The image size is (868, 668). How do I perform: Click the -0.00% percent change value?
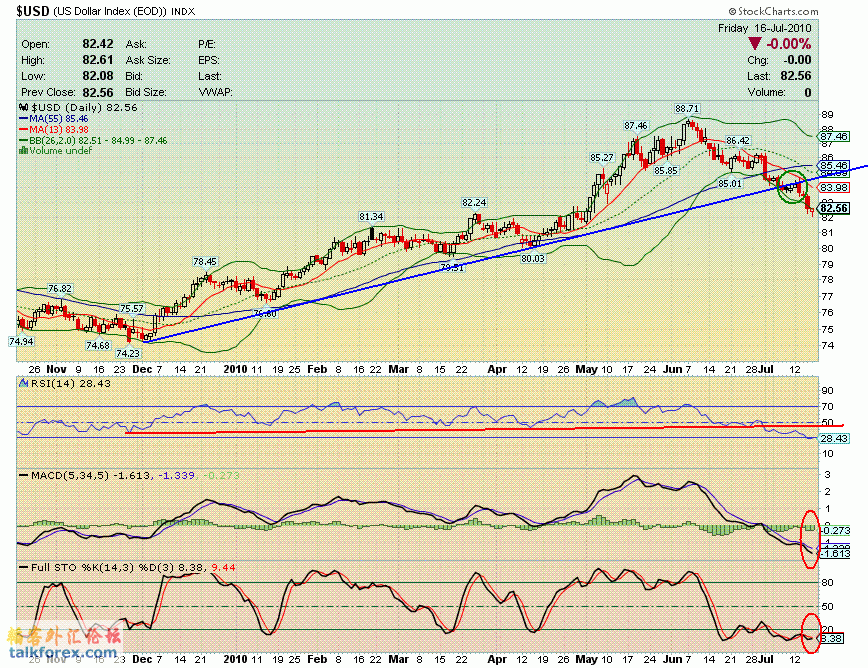(789, 44)
